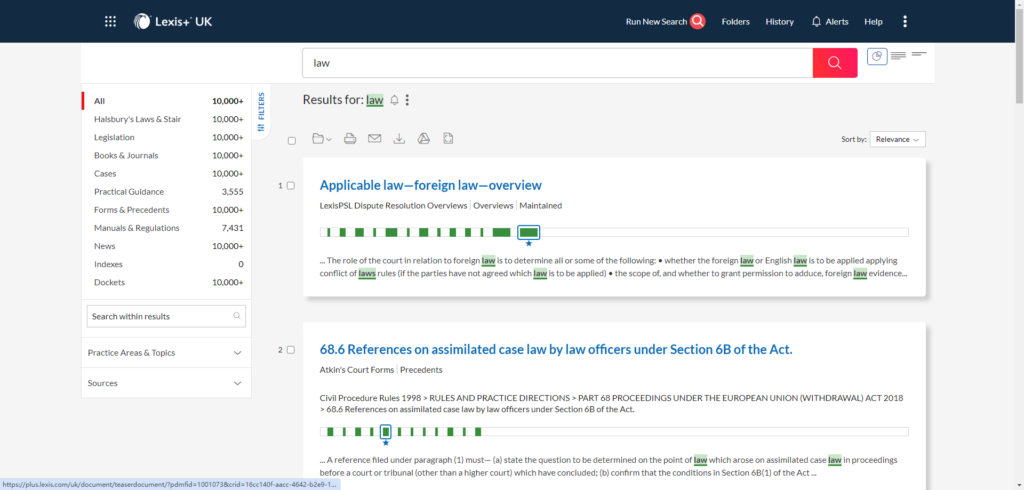Select checkbox for result 2
Image resolution: width=1024 pixels, height=490 pixels.
click(x=291, y=350)
